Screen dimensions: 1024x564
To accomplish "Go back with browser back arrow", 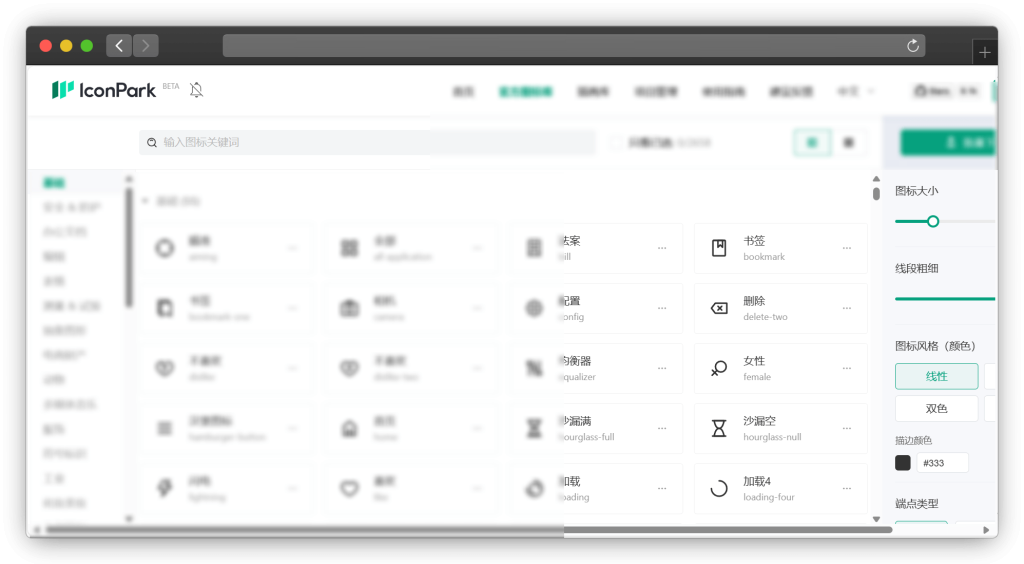I will (x=120, y=46).
